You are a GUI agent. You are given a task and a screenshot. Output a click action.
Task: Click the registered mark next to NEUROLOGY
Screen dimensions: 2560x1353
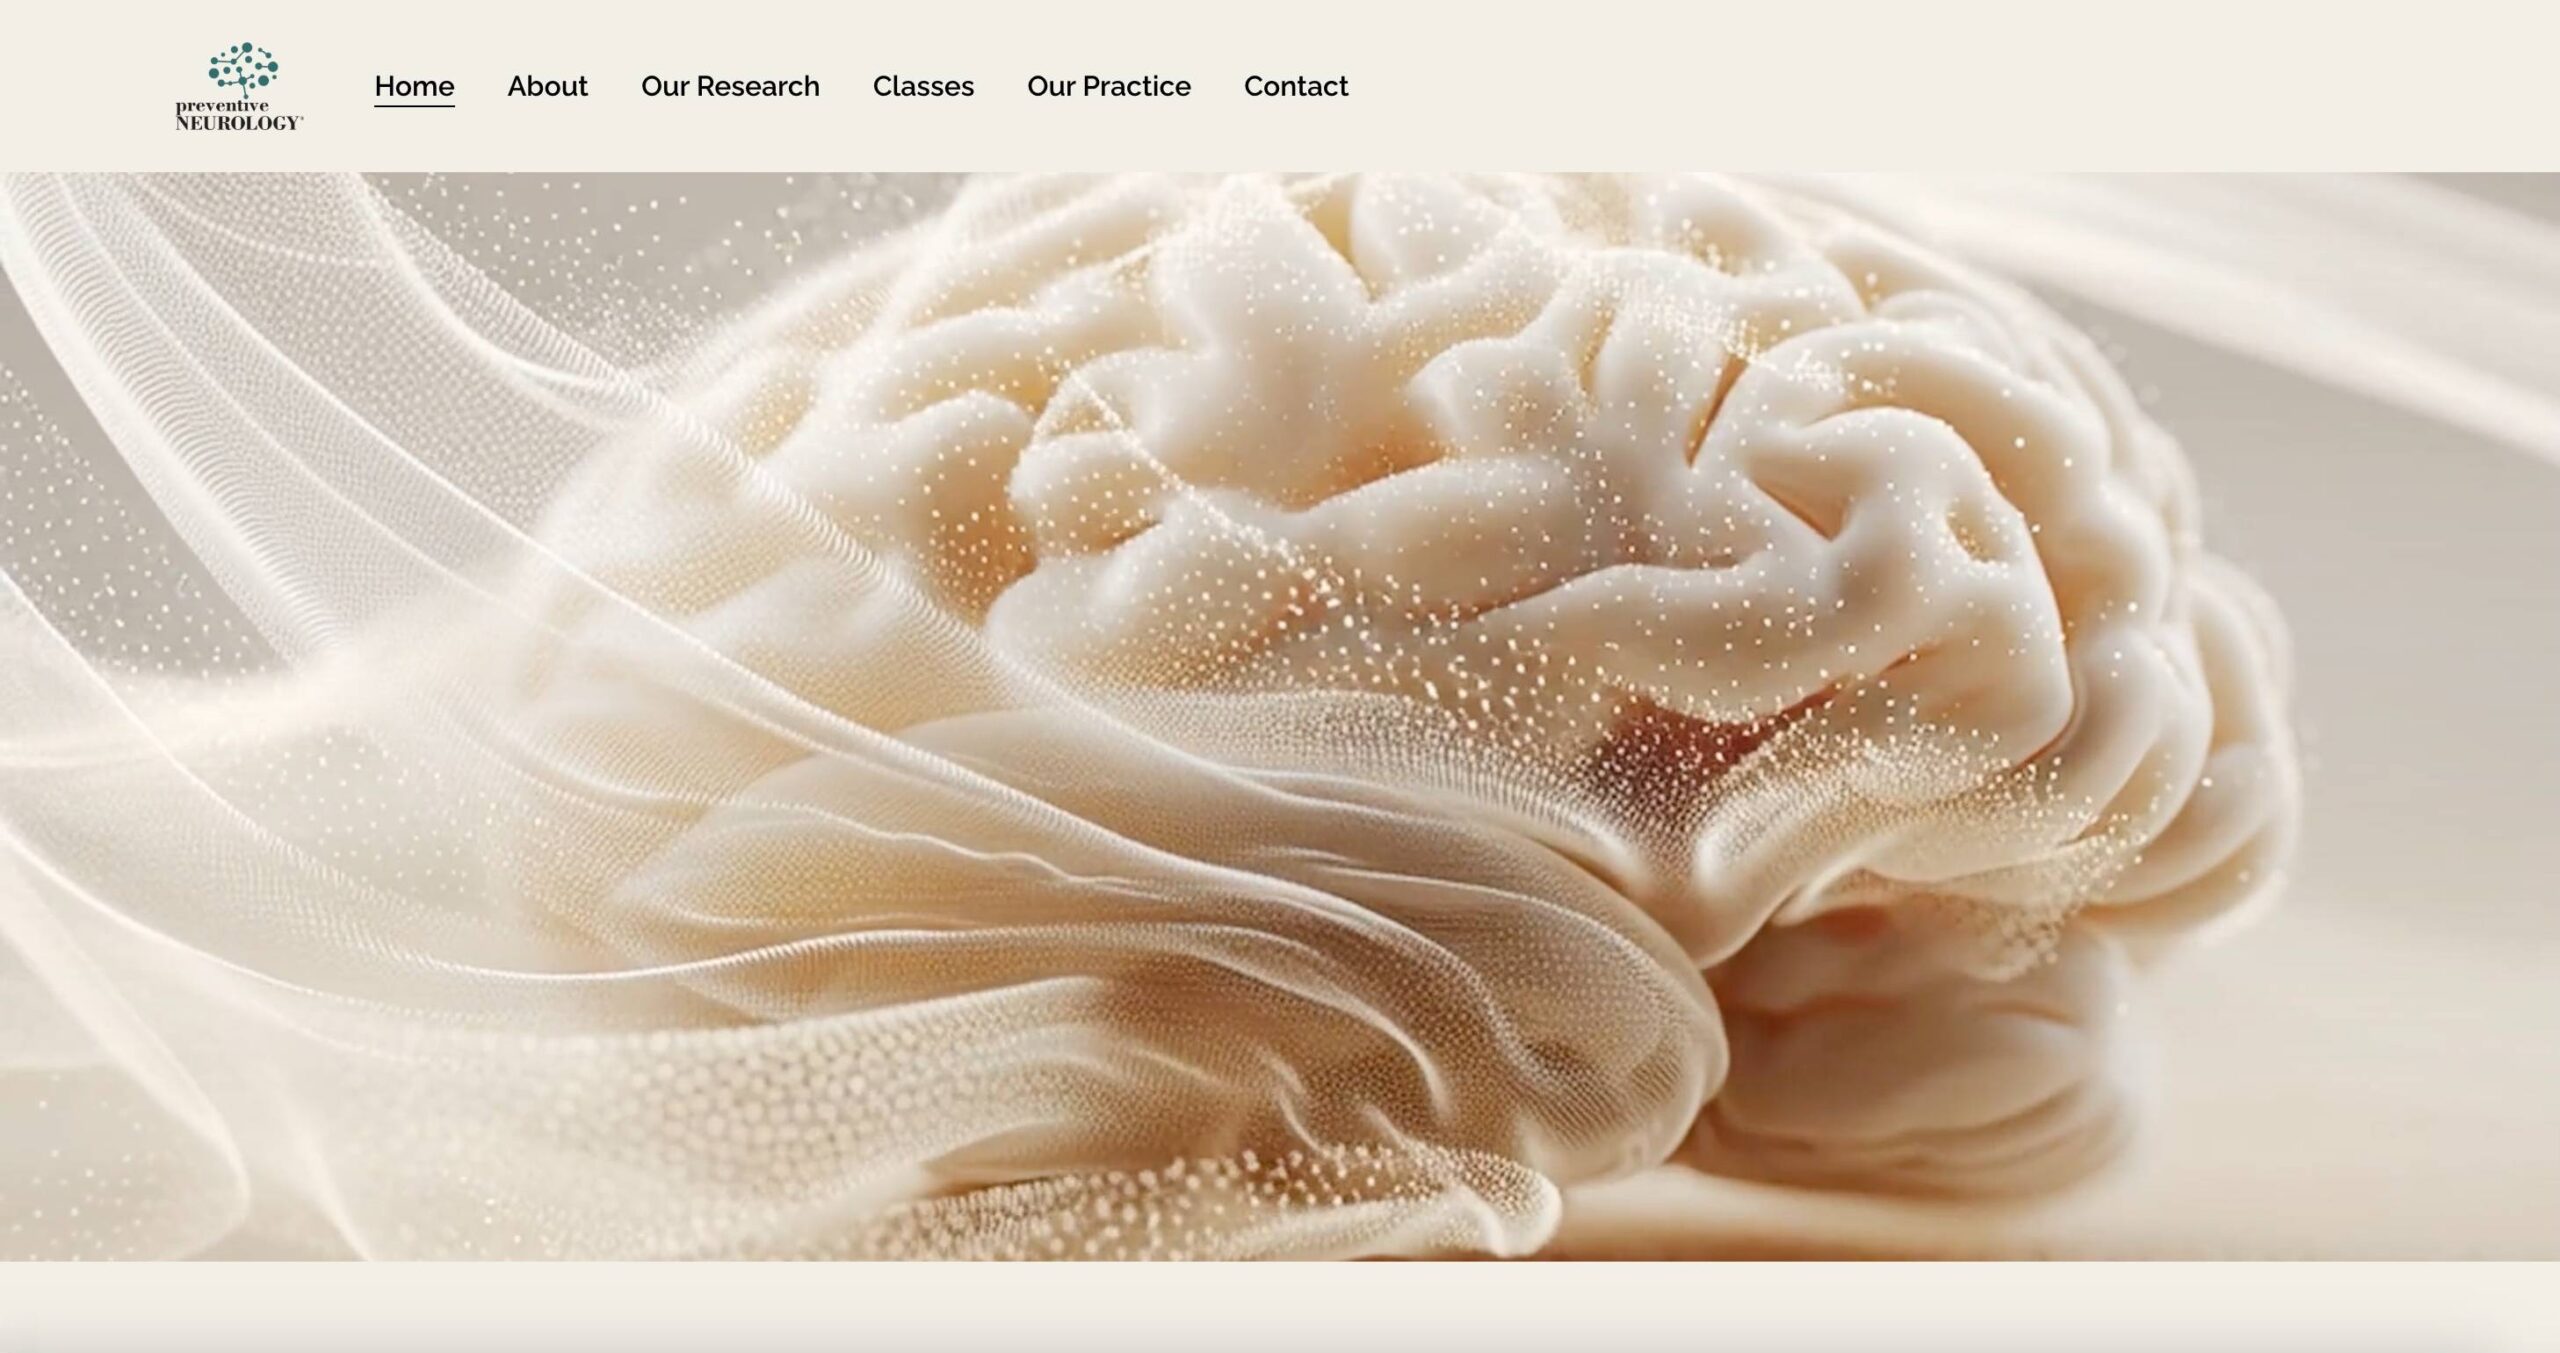(x=302, y=119)
